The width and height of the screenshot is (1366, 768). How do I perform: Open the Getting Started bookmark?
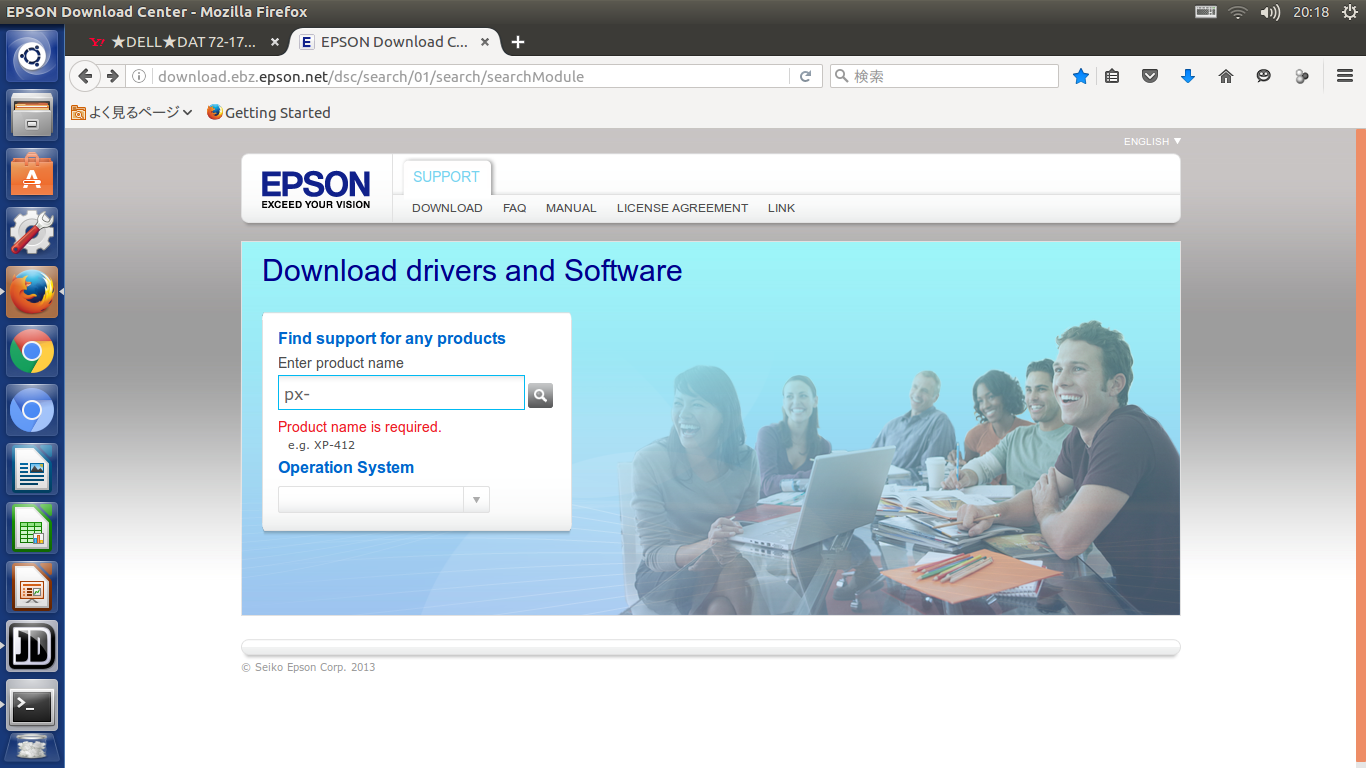[268, 112]
